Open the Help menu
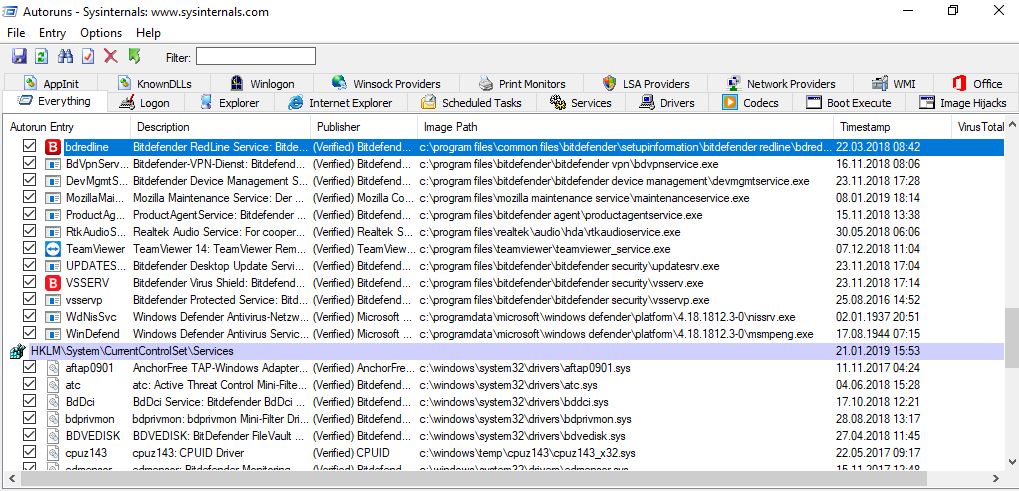 pyautogui.click(x=148, y=33)
